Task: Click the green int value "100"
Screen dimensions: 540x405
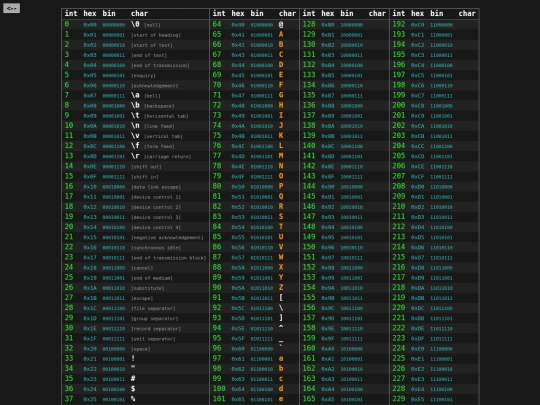Action: tap(219, 389)
